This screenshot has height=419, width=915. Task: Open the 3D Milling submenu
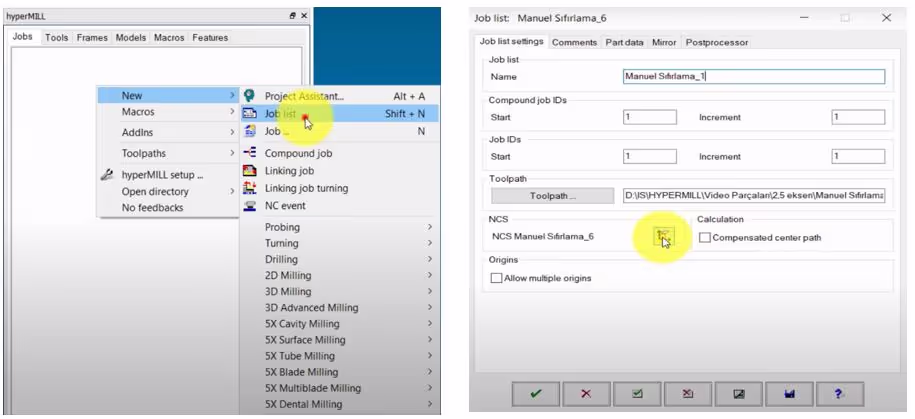pyautogui.click(x=340, y=292)
